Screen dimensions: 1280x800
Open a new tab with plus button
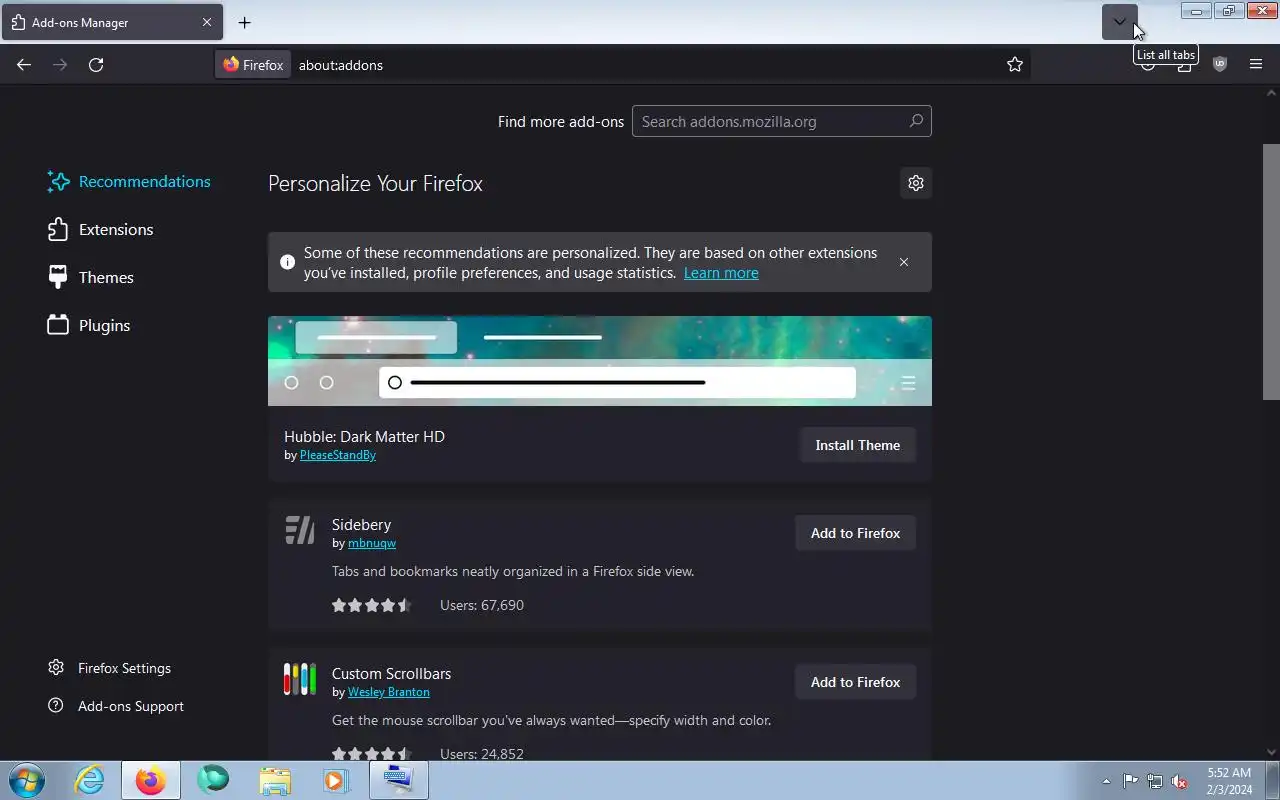point(245,22)
